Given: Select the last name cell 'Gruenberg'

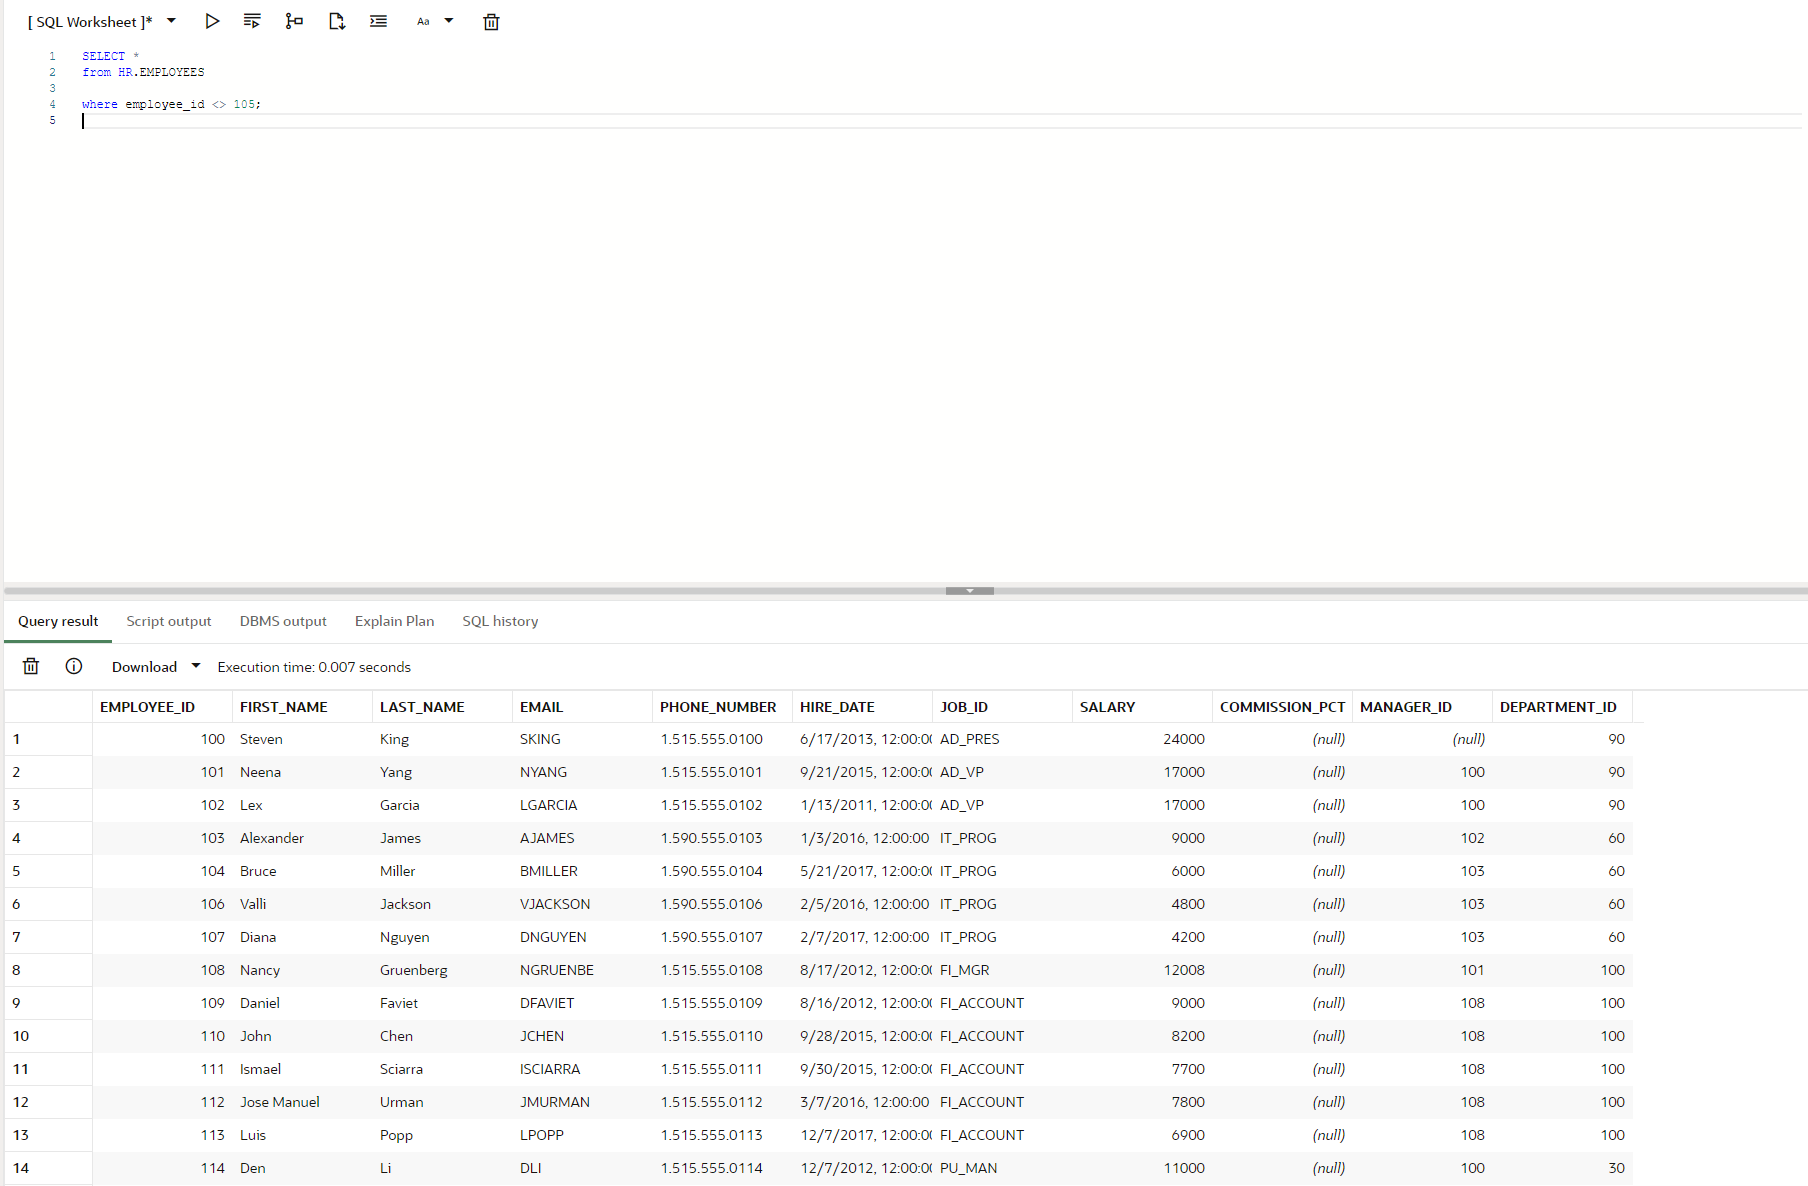Looking at the screenshot, I should [442, 970].
